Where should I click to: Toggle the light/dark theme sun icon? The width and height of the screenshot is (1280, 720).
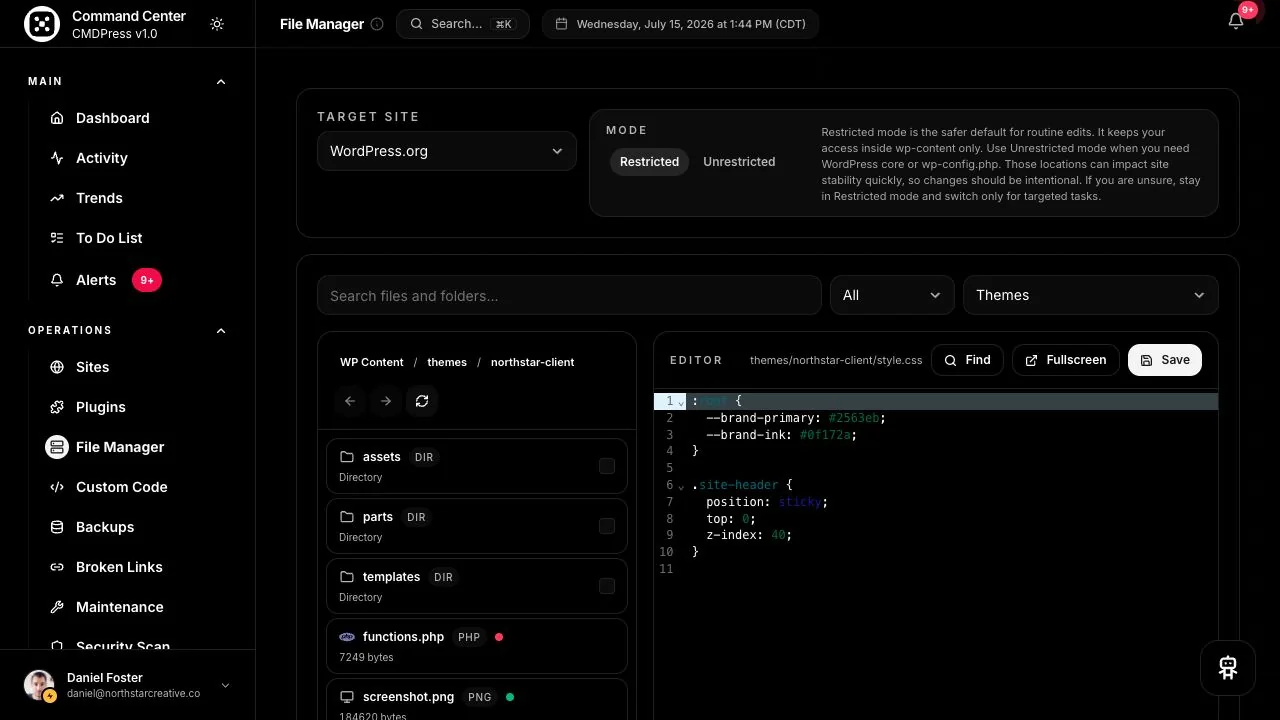point(217,24)
